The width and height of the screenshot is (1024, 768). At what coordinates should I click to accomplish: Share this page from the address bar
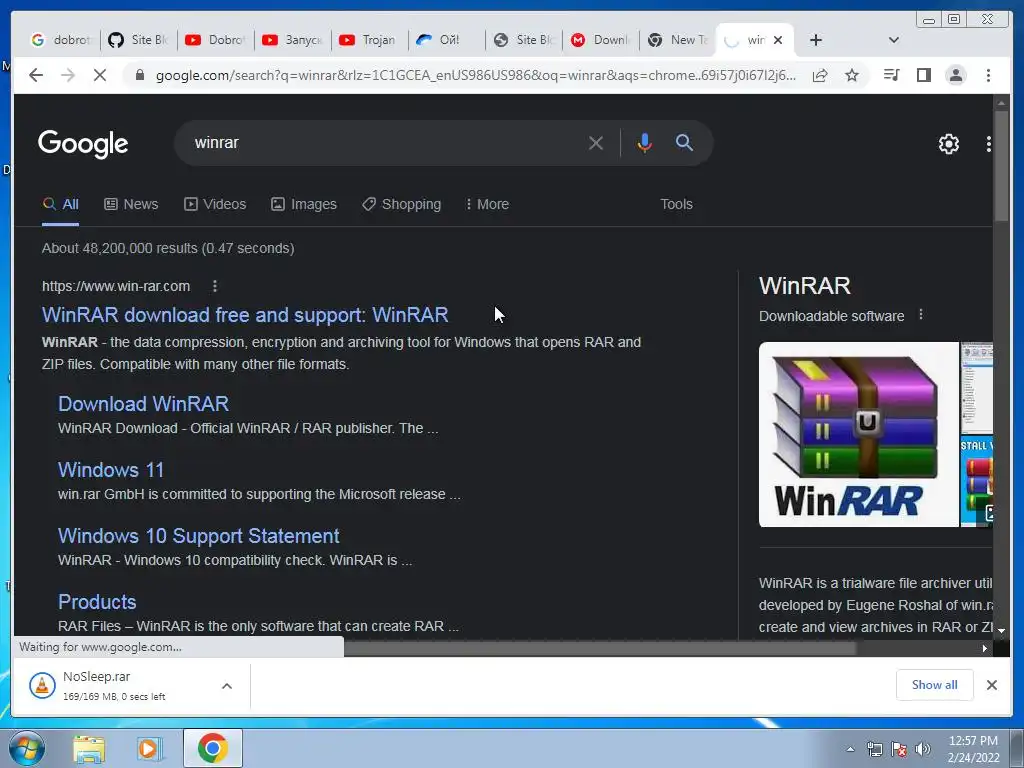(x=820, y=75)
